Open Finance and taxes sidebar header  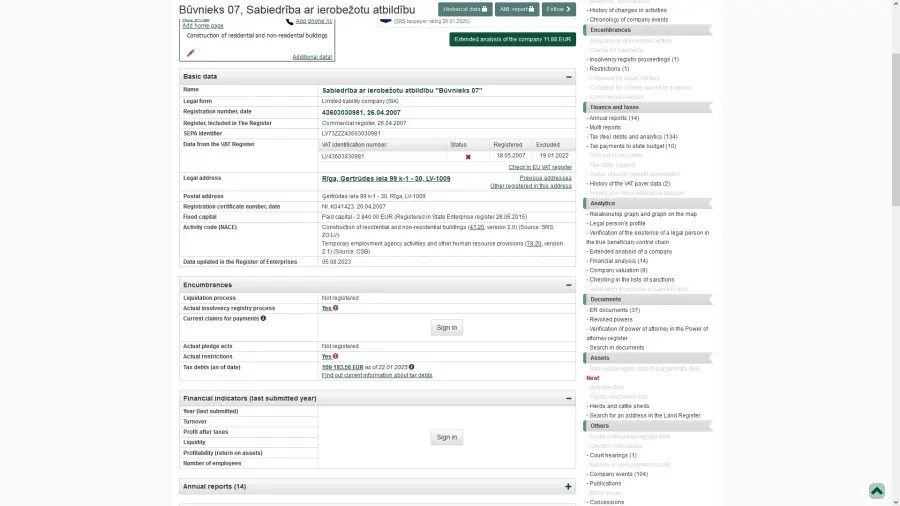click(x=648, y=107)
